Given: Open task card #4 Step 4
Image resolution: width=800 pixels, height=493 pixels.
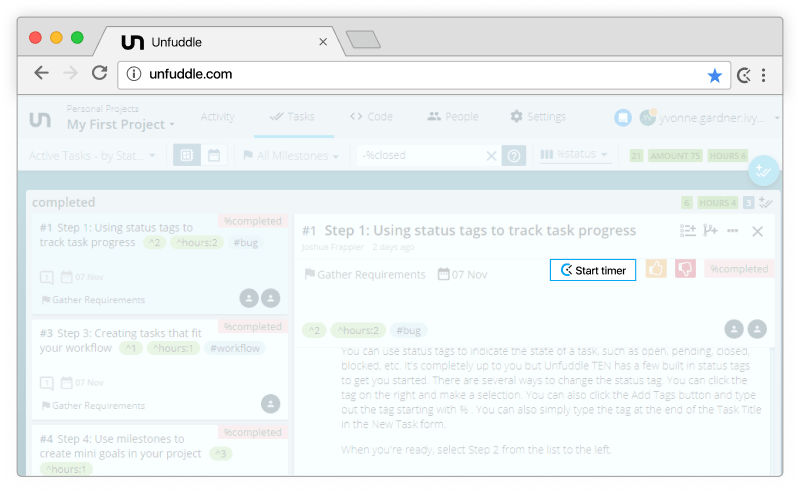Looking at the screenshot, I should coord(160,450).
